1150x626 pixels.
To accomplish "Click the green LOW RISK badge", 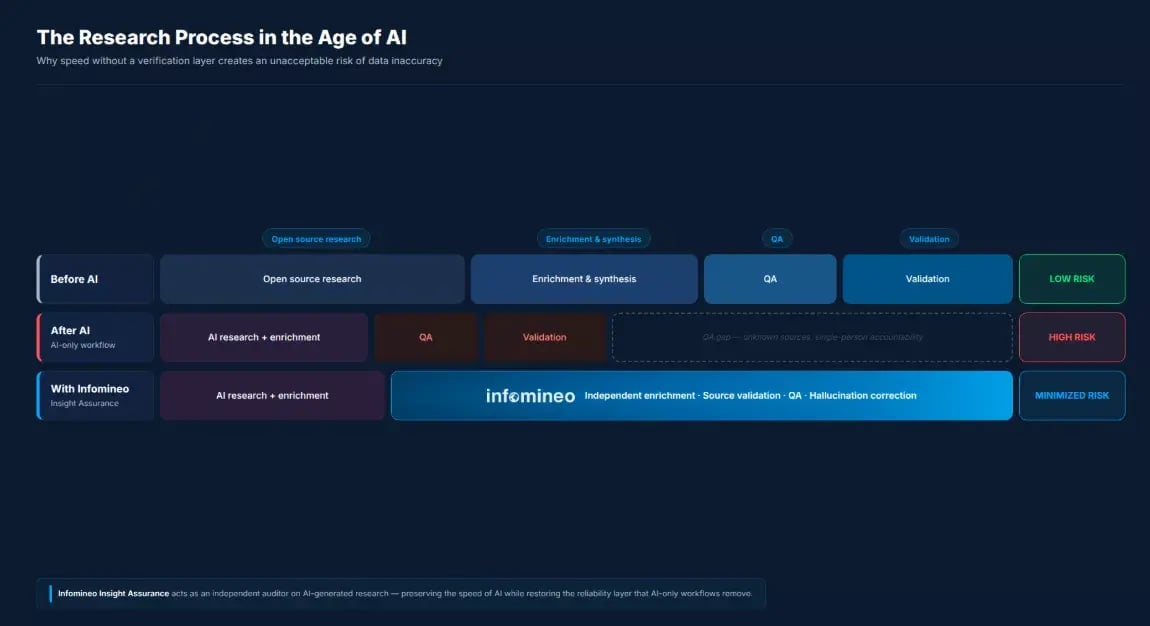I will point(1072,279).
